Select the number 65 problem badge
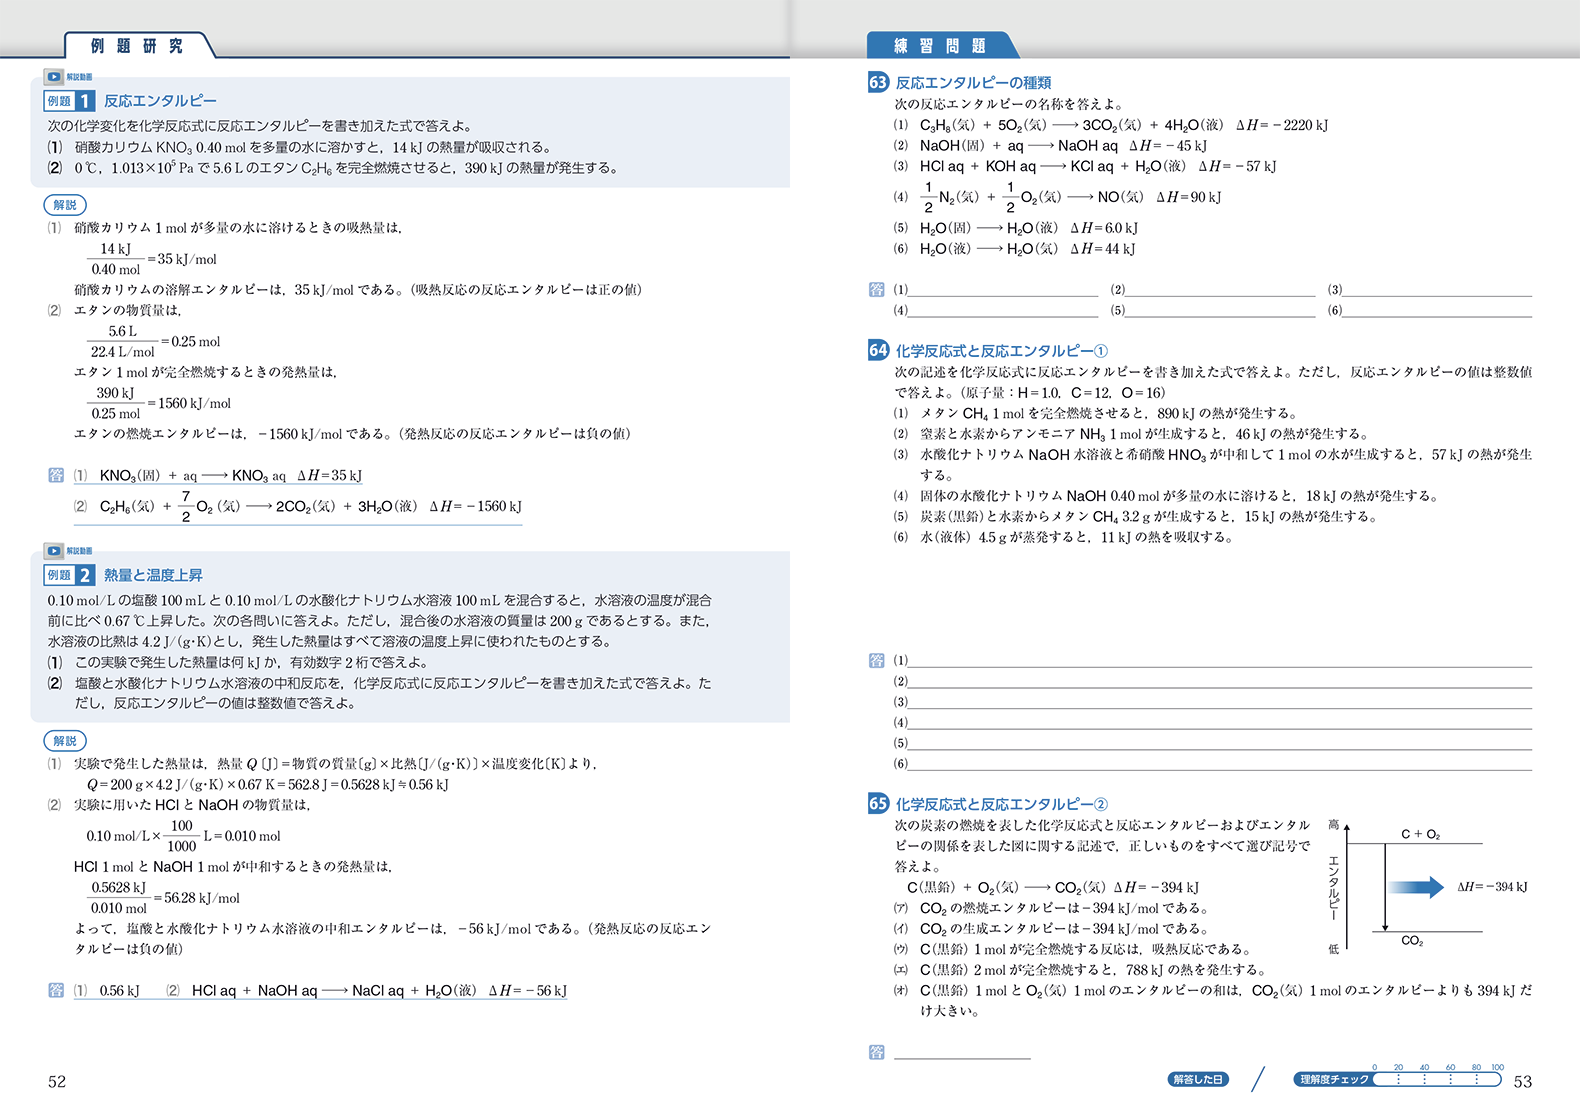1580x1116 pixels. tap(878, 804)
